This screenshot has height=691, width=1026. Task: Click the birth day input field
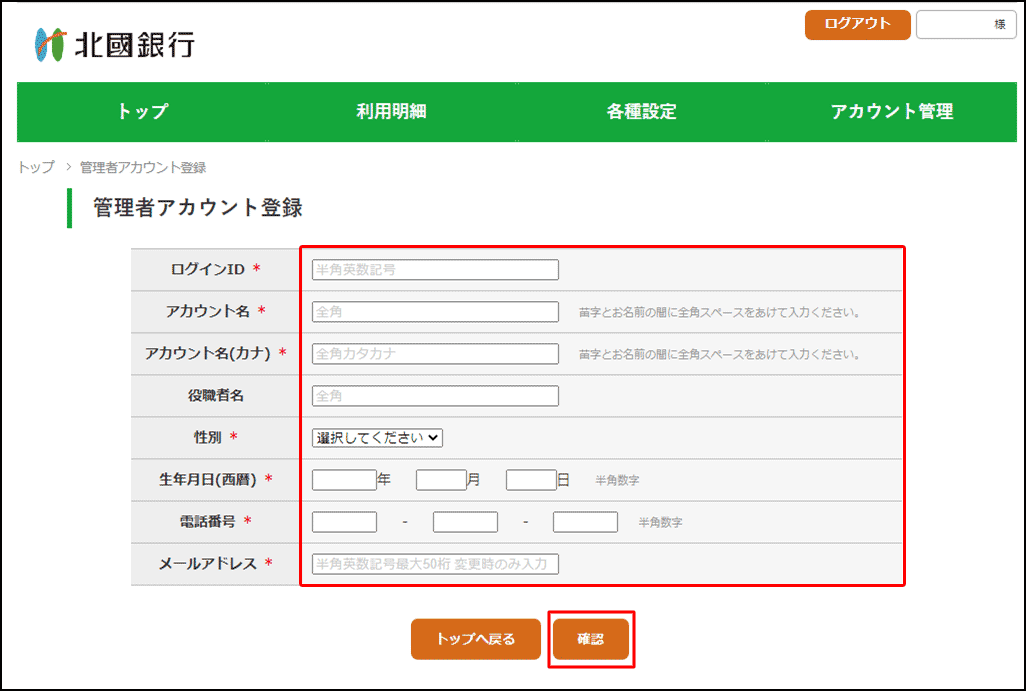pyautogui.click(x=531, y=480)
